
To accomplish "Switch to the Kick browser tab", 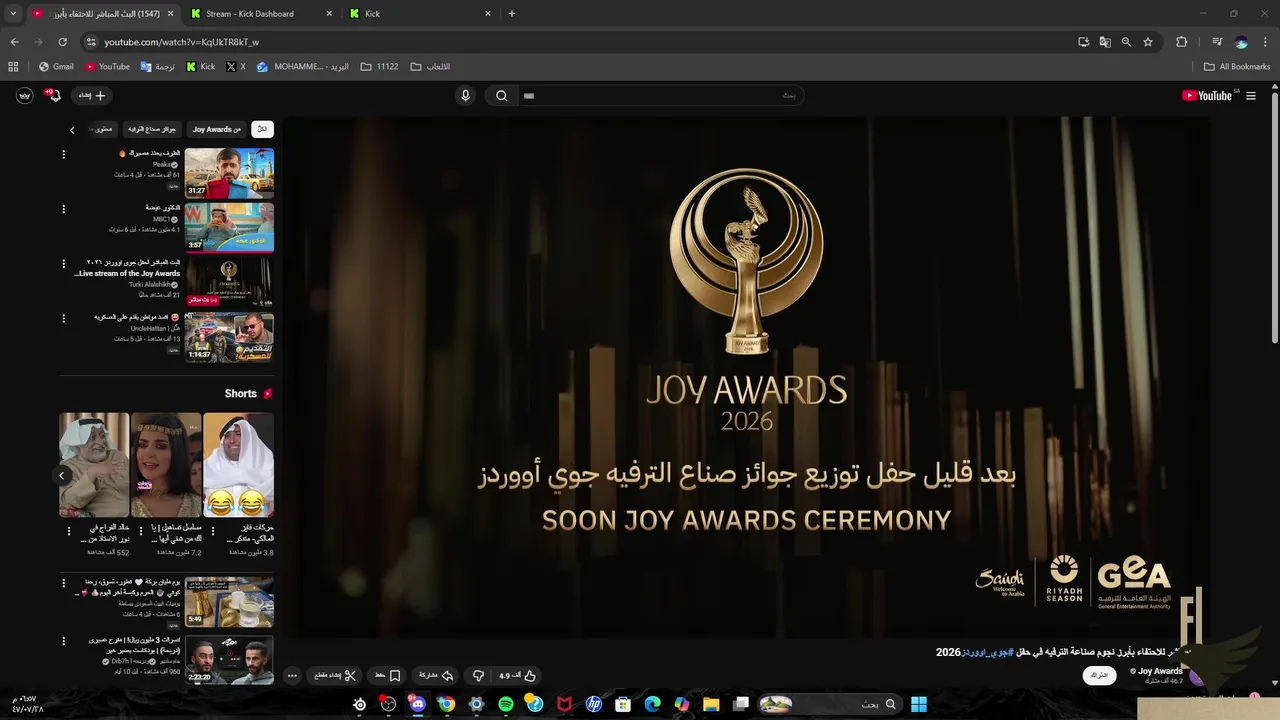I will pyautogui.click(x=418, y=14).
